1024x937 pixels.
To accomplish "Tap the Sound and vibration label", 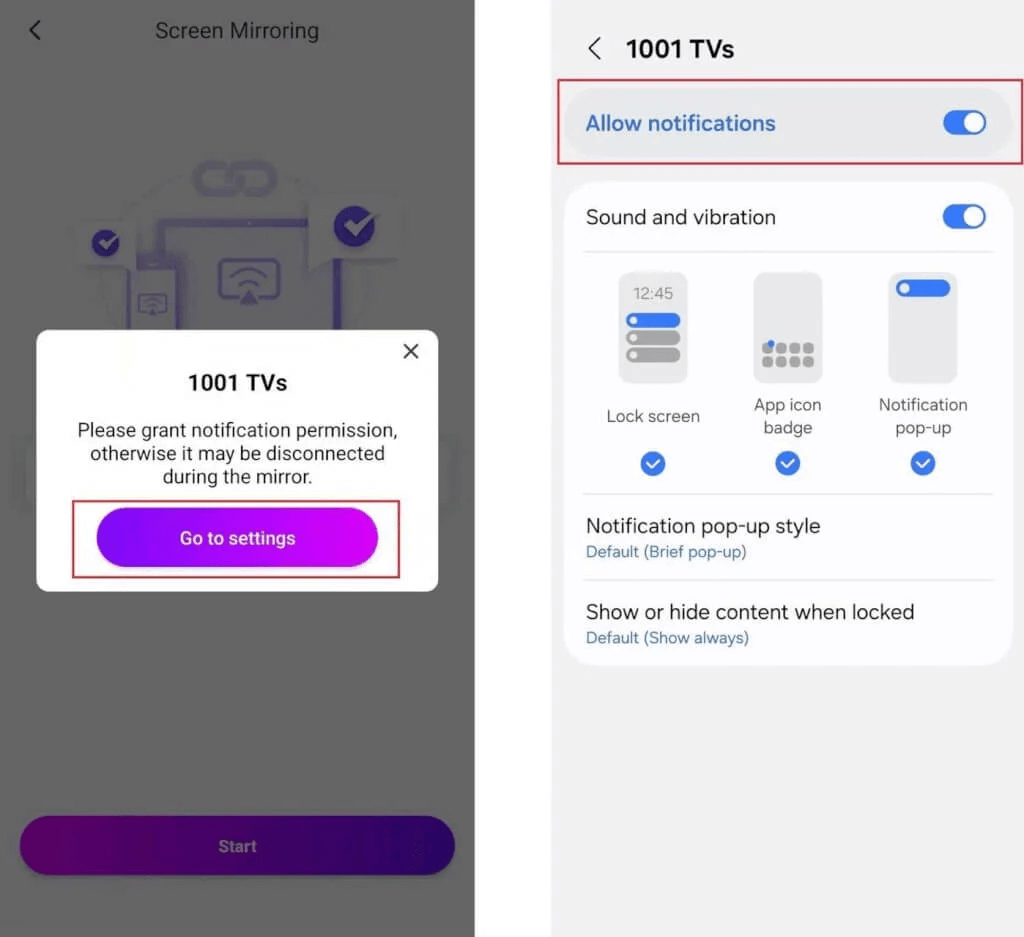I will [x=680, y=217].
